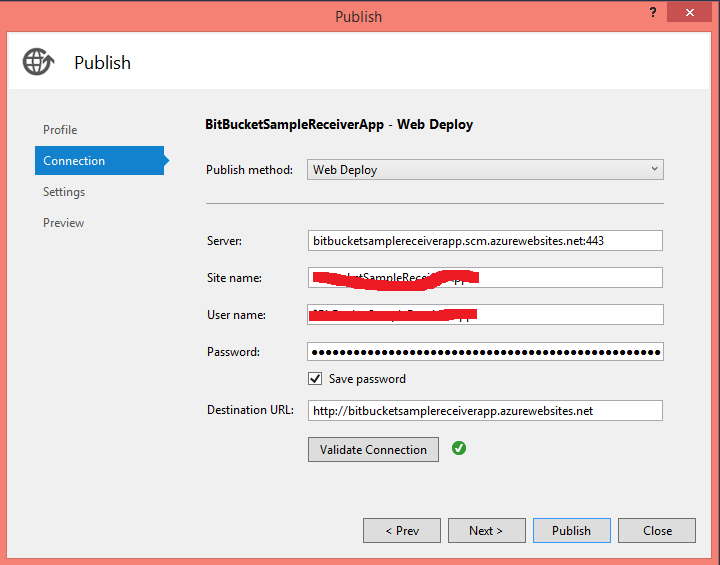Click the 'Publish method:' label
Image resolution: width=720 pixels, height=565 pixels.
pos(249,170)
